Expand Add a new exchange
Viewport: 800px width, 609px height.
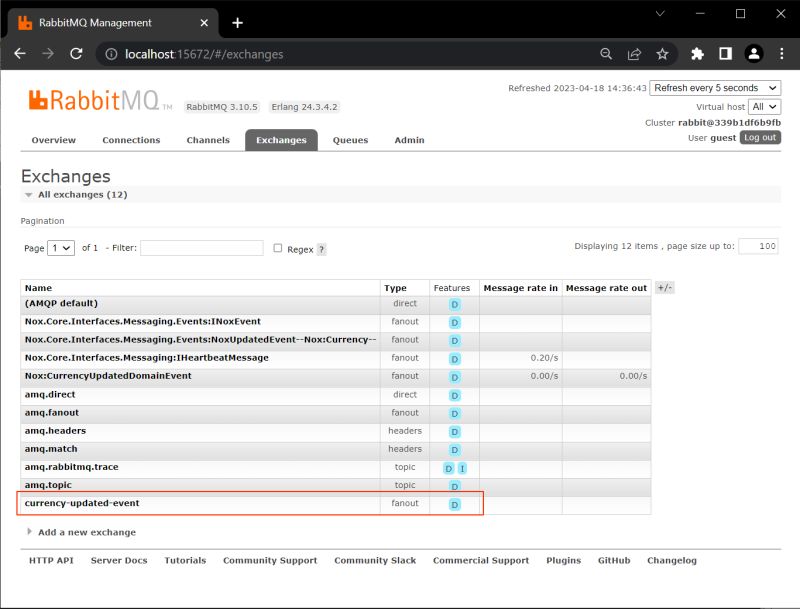click(87, 532)
